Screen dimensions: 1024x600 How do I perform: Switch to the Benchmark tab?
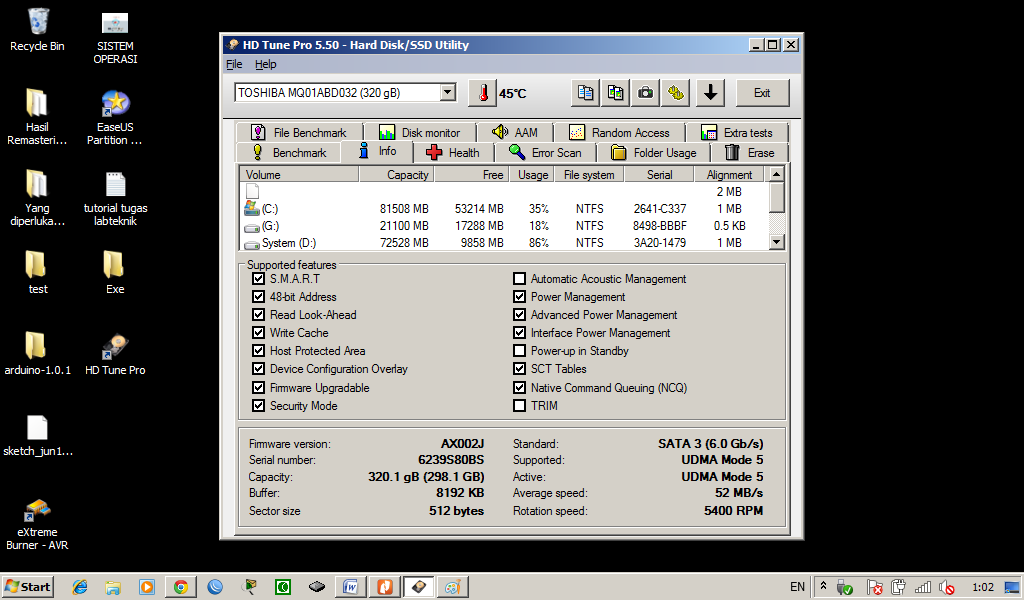[x=289, y=153]
